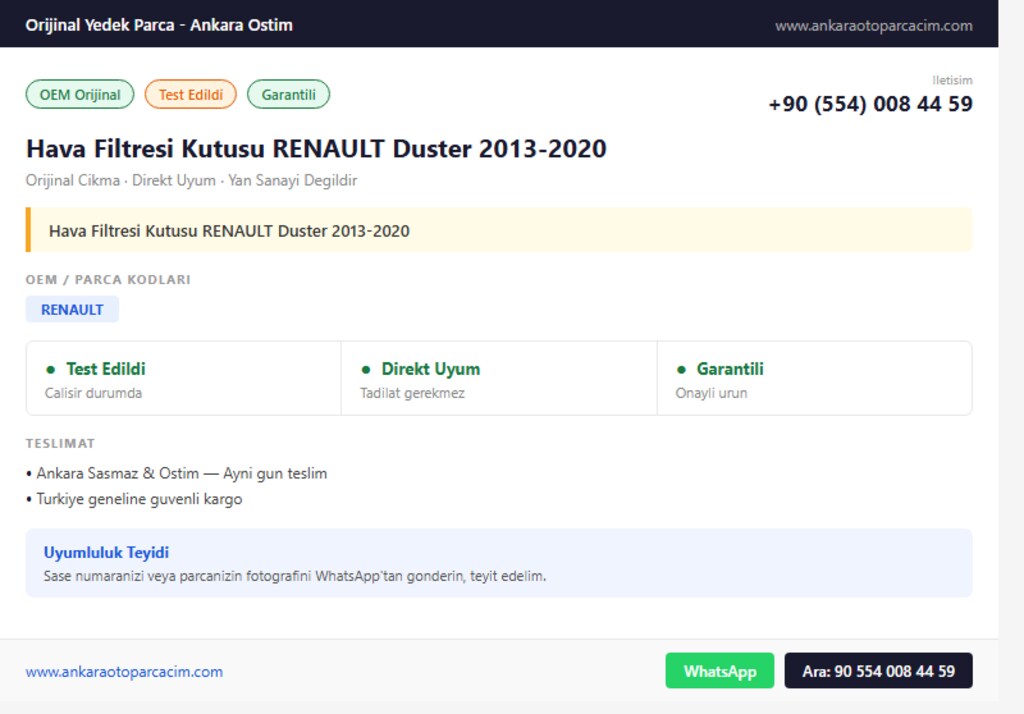Click the RENAULT brand tag
1024x714 pixels.
pos(72,310)
